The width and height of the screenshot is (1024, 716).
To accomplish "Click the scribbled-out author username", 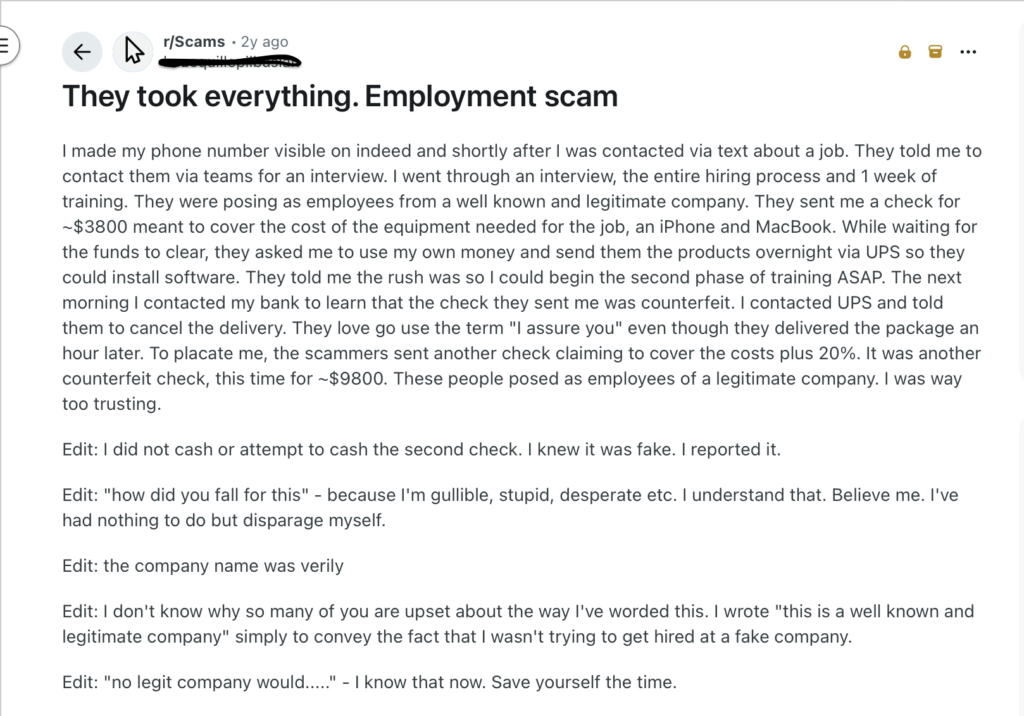I will click(232, 62).
